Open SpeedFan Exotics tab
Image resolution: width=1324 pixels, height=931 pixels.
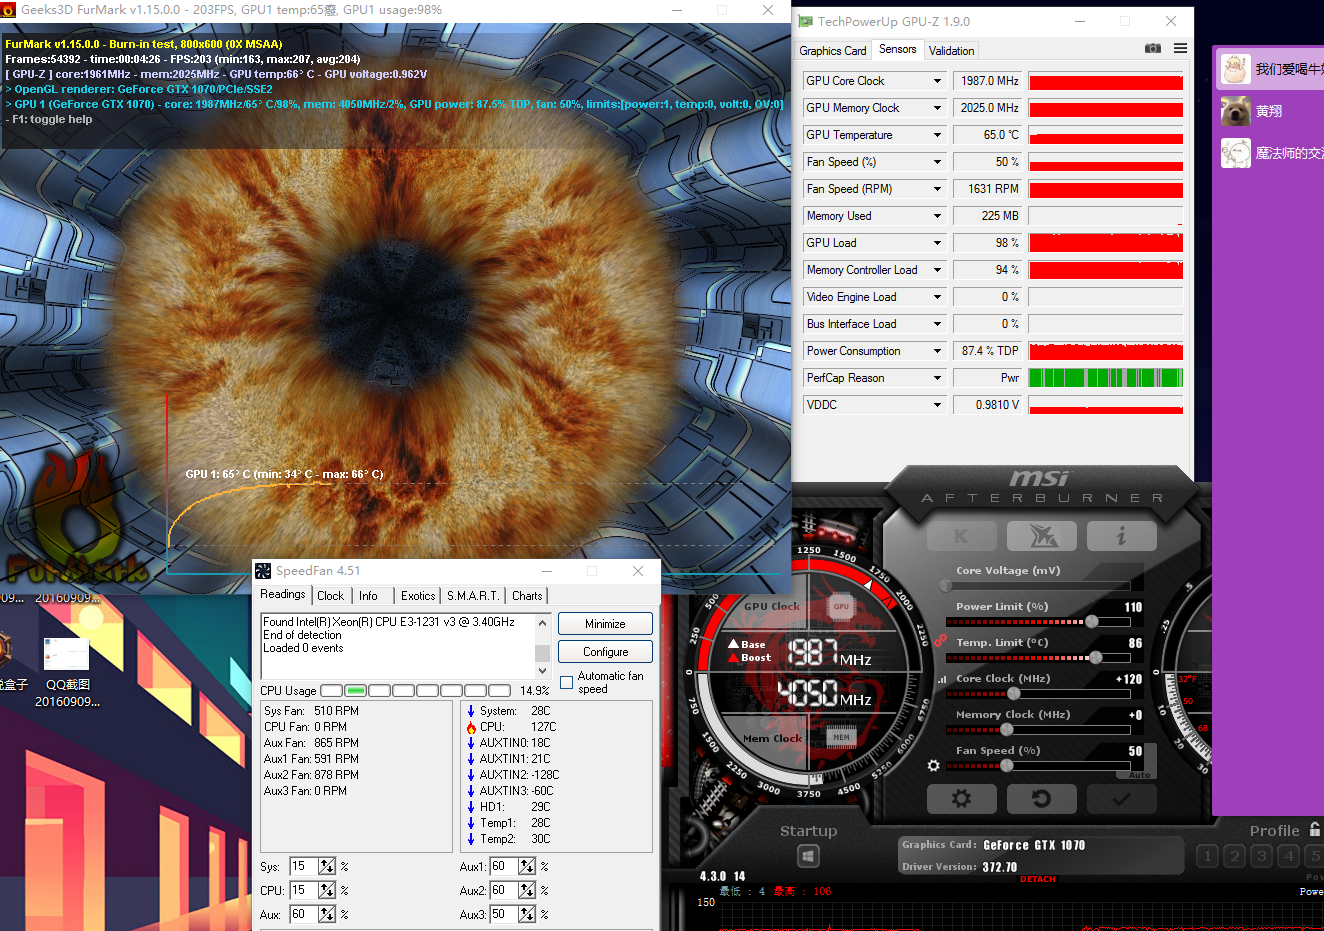click(418, 596)
